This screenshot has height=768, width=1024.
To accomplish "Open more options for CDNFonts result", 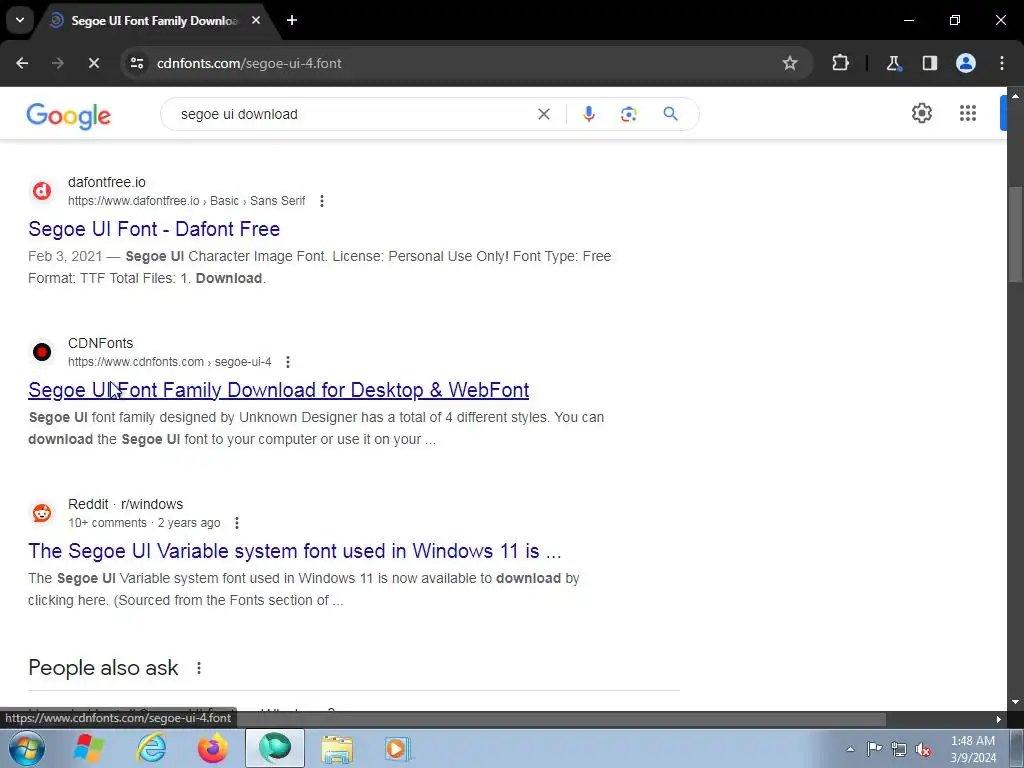I will [x=287, y=362].
